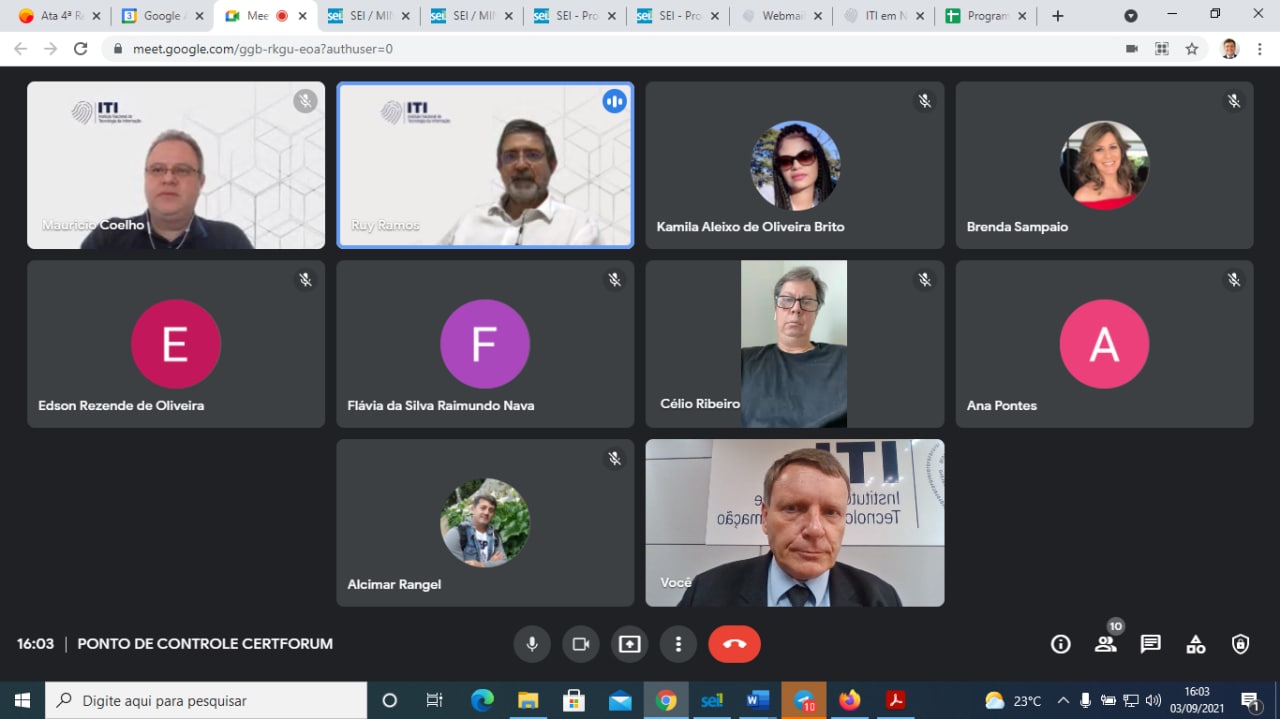This screenshot has width=1280, height=719.
Task: Open the activities shapes icon
Action: pyautogui.click(x=1196, y=644)
